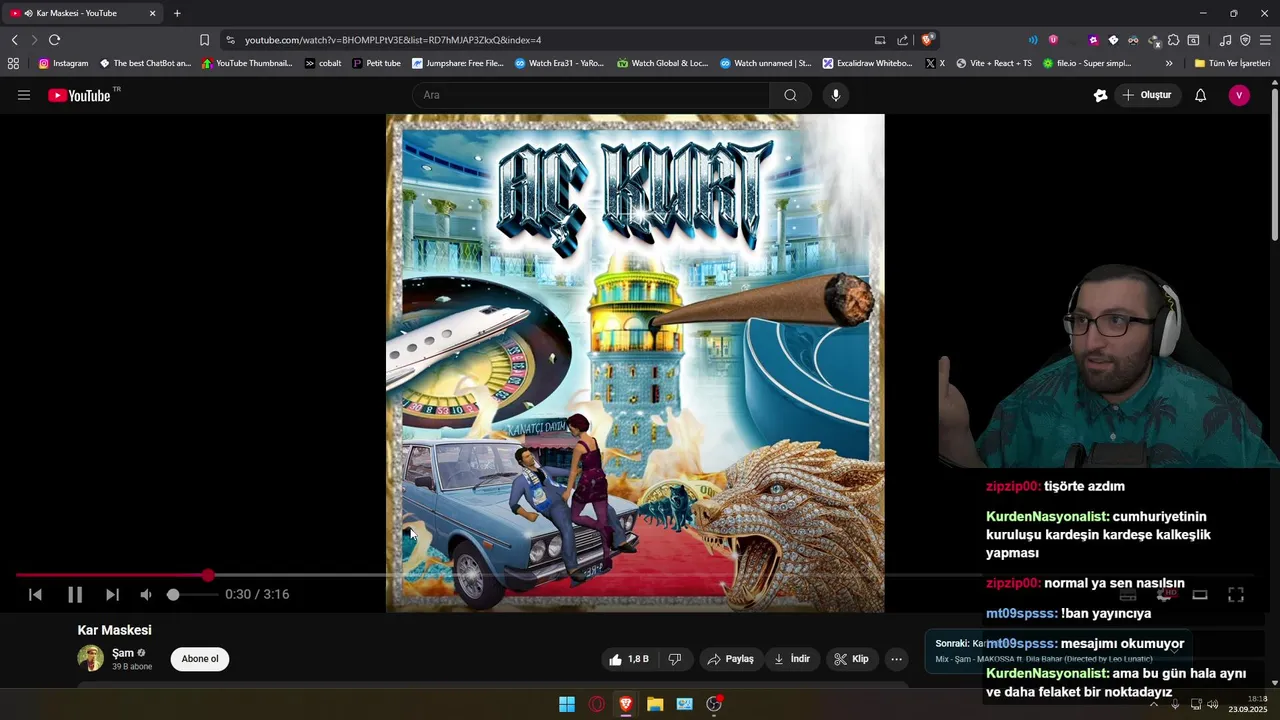Go to the YouTube home logo
Screen dimensions: 1280x720
79,95
